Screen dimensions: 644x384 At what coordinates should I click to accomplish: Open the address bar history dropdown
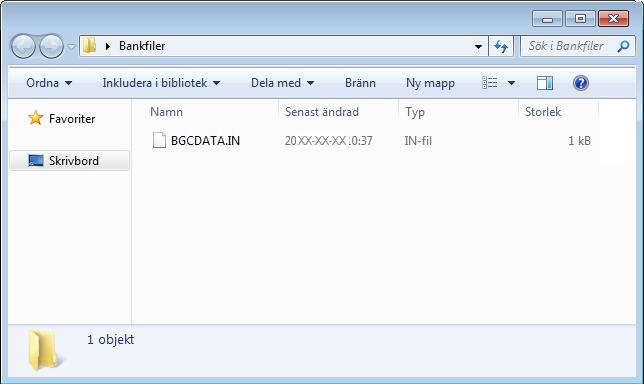[478, 46]
